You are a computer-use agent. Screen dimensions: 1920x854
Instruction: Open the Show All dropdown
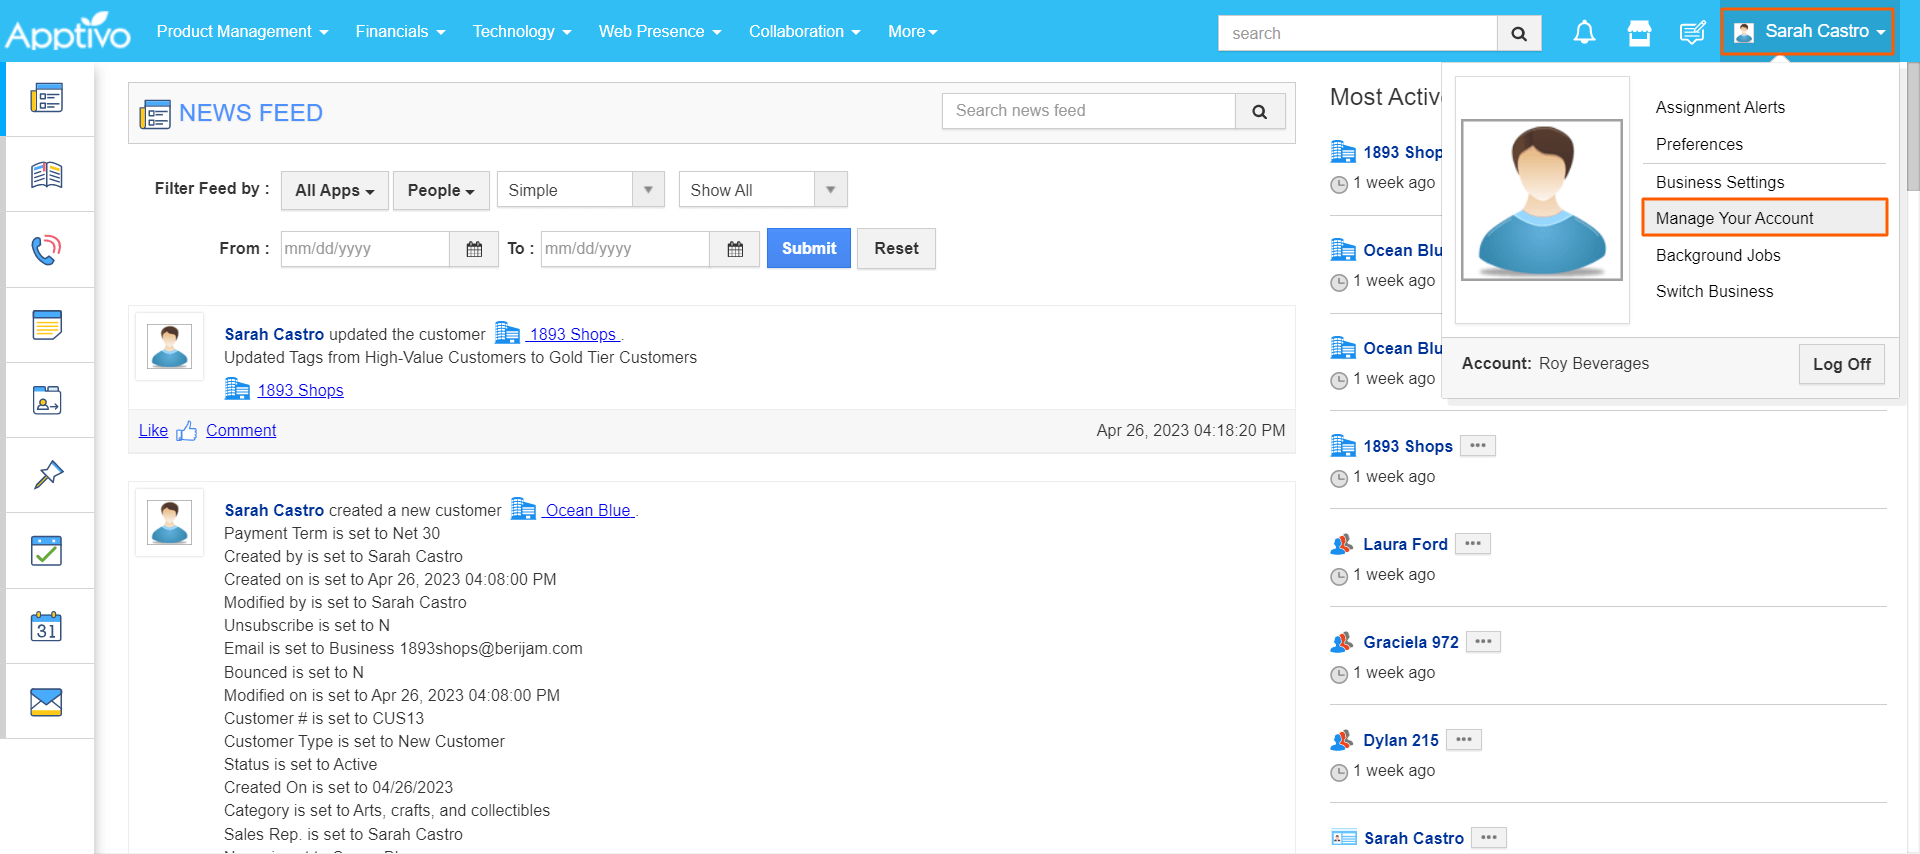763,190
